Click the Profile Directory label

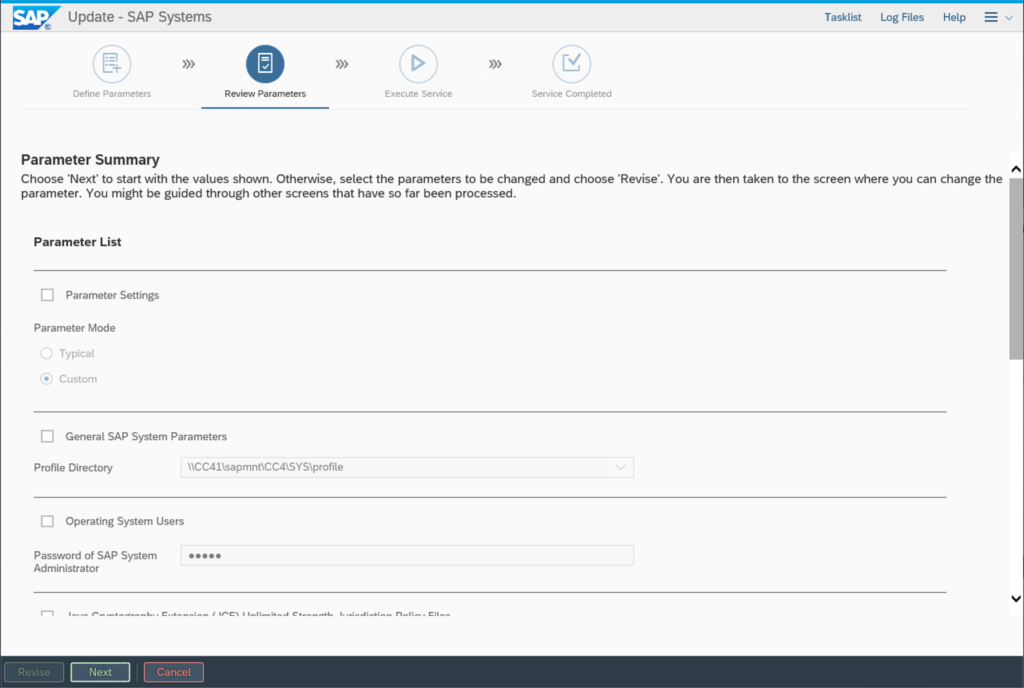(x=73, y=467)
